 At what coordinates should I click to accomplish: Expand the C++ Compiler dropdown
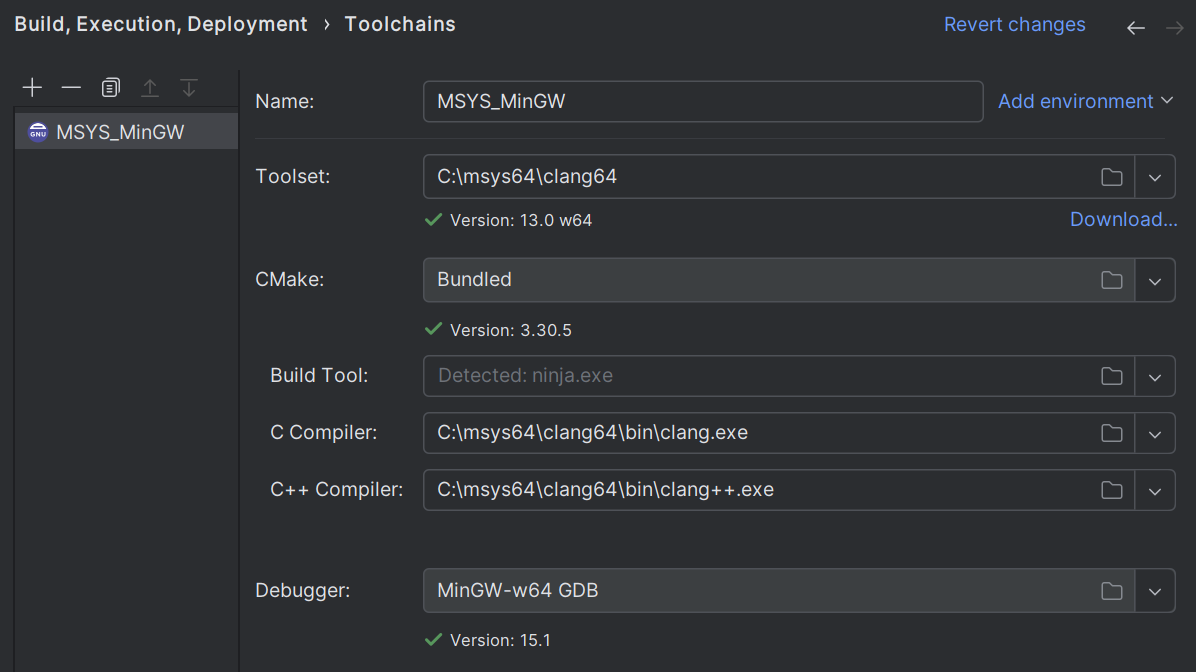click(x=1155, y=490)
